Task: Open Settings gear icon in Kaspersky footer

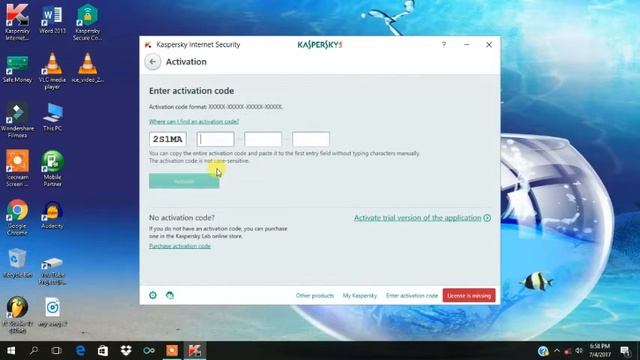Action: click(153, 295)
